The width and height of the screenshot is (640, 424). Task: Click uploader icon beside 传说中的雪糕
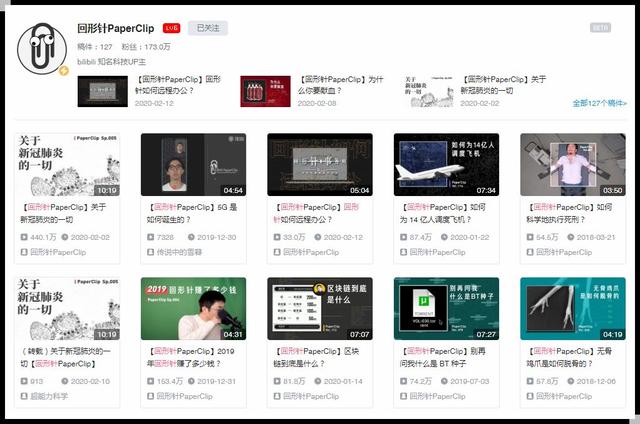coord(151,252)
